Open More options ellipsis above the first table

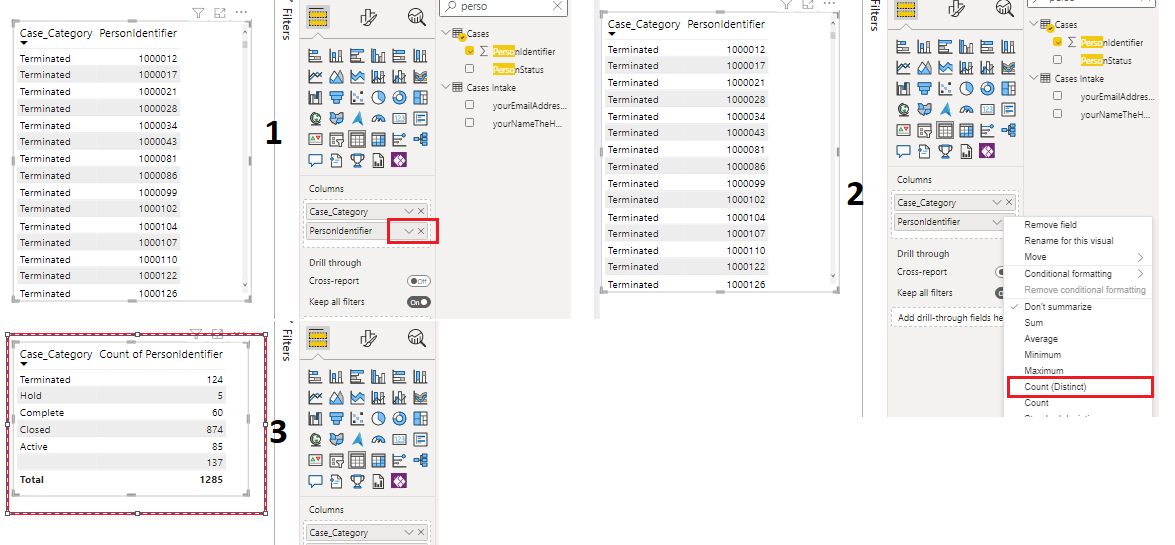[x=241, y=13]
